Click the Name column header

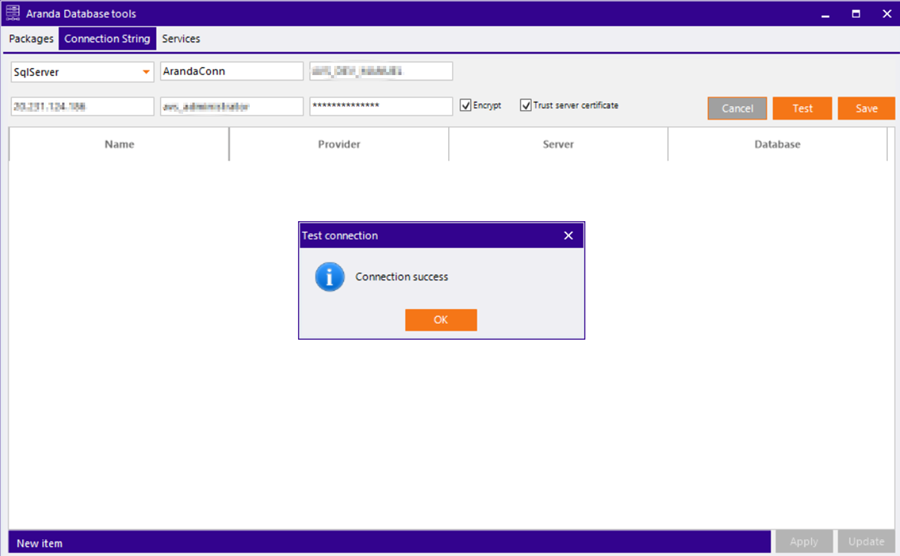point(119,144)
